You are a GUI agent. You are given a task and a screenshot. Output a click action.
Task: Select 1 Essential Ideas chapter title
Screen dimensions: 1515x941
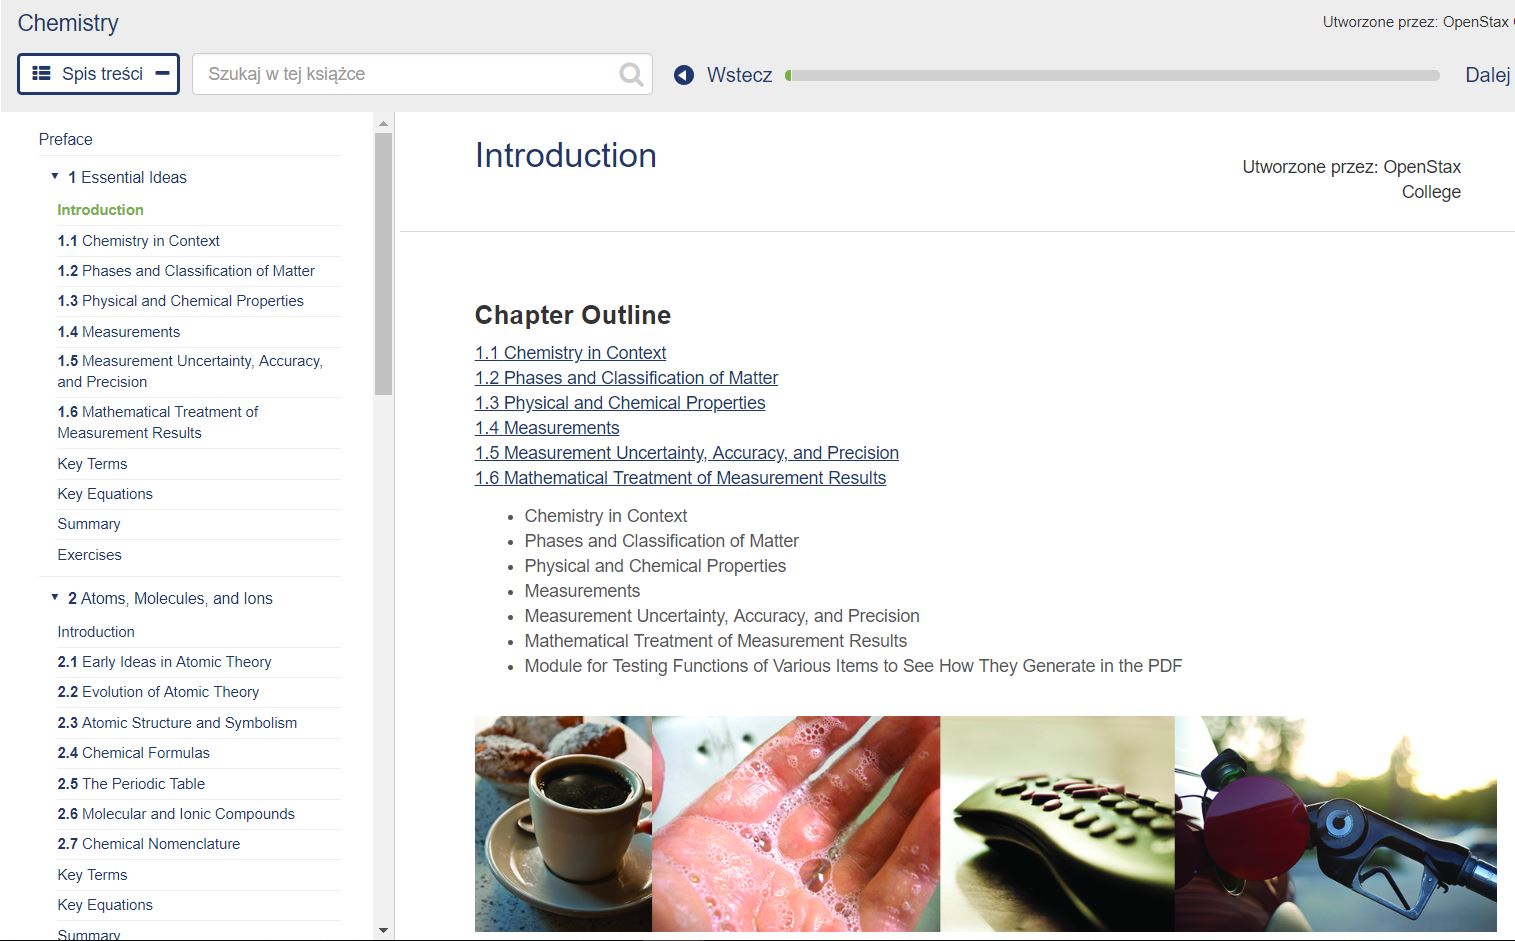pos(127,177)
